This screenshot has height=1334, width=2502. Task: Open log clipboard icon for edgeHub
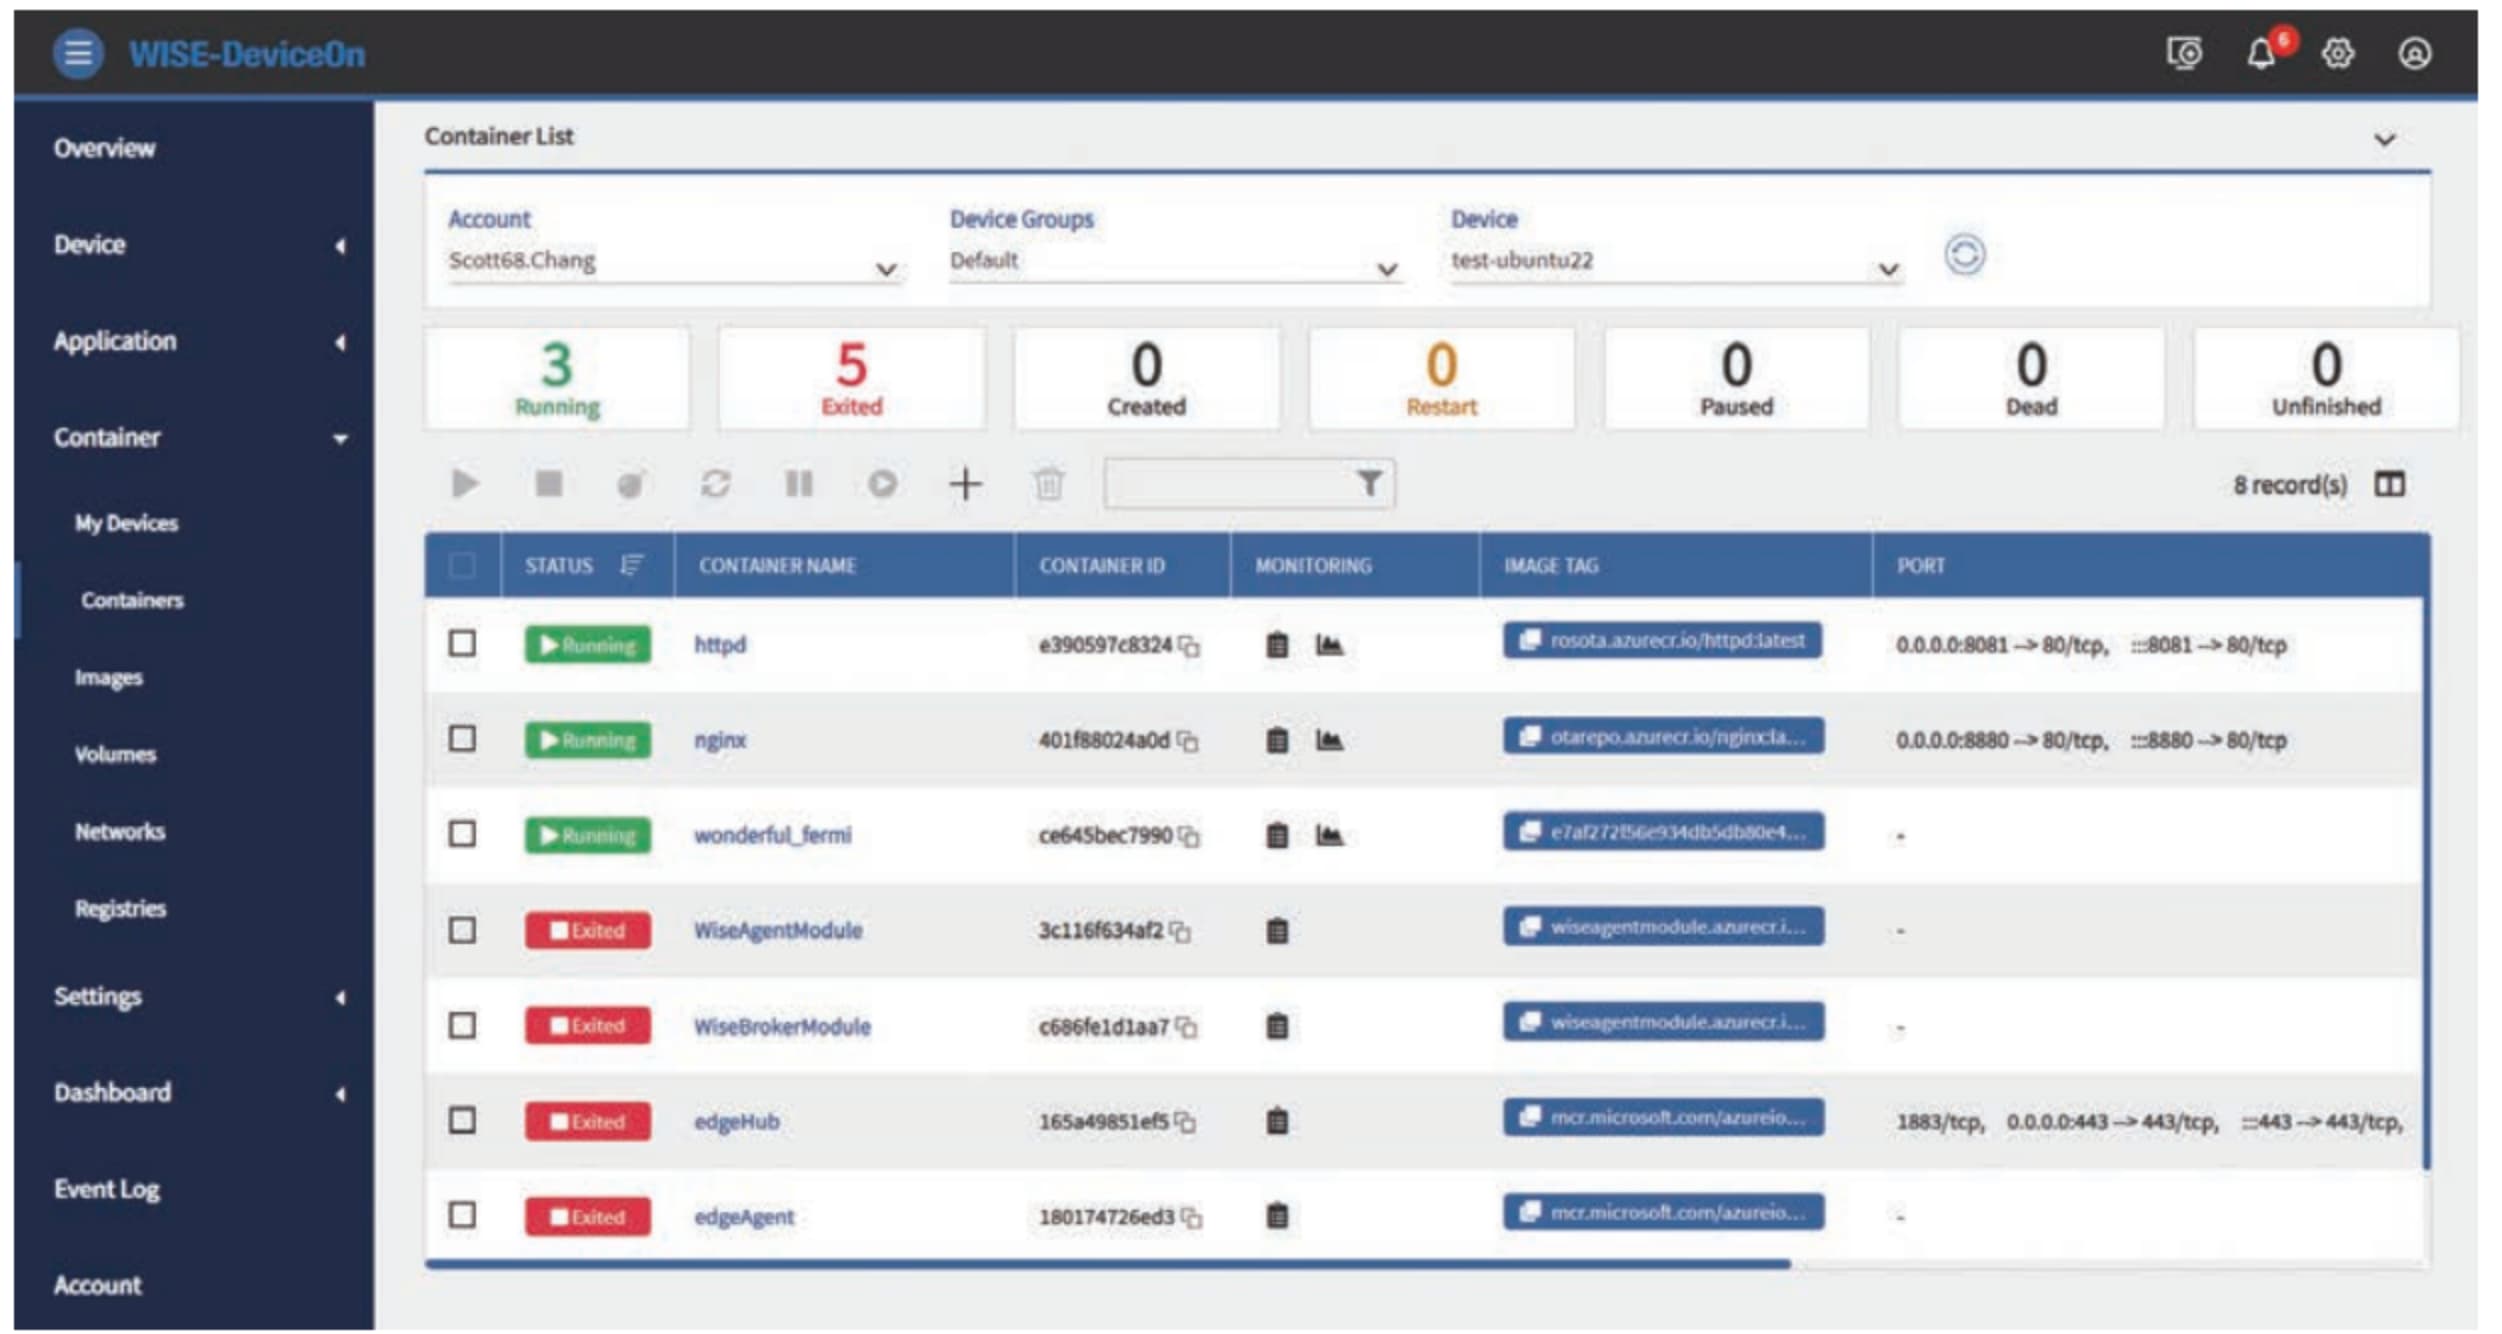(x=1277, y=1121)
